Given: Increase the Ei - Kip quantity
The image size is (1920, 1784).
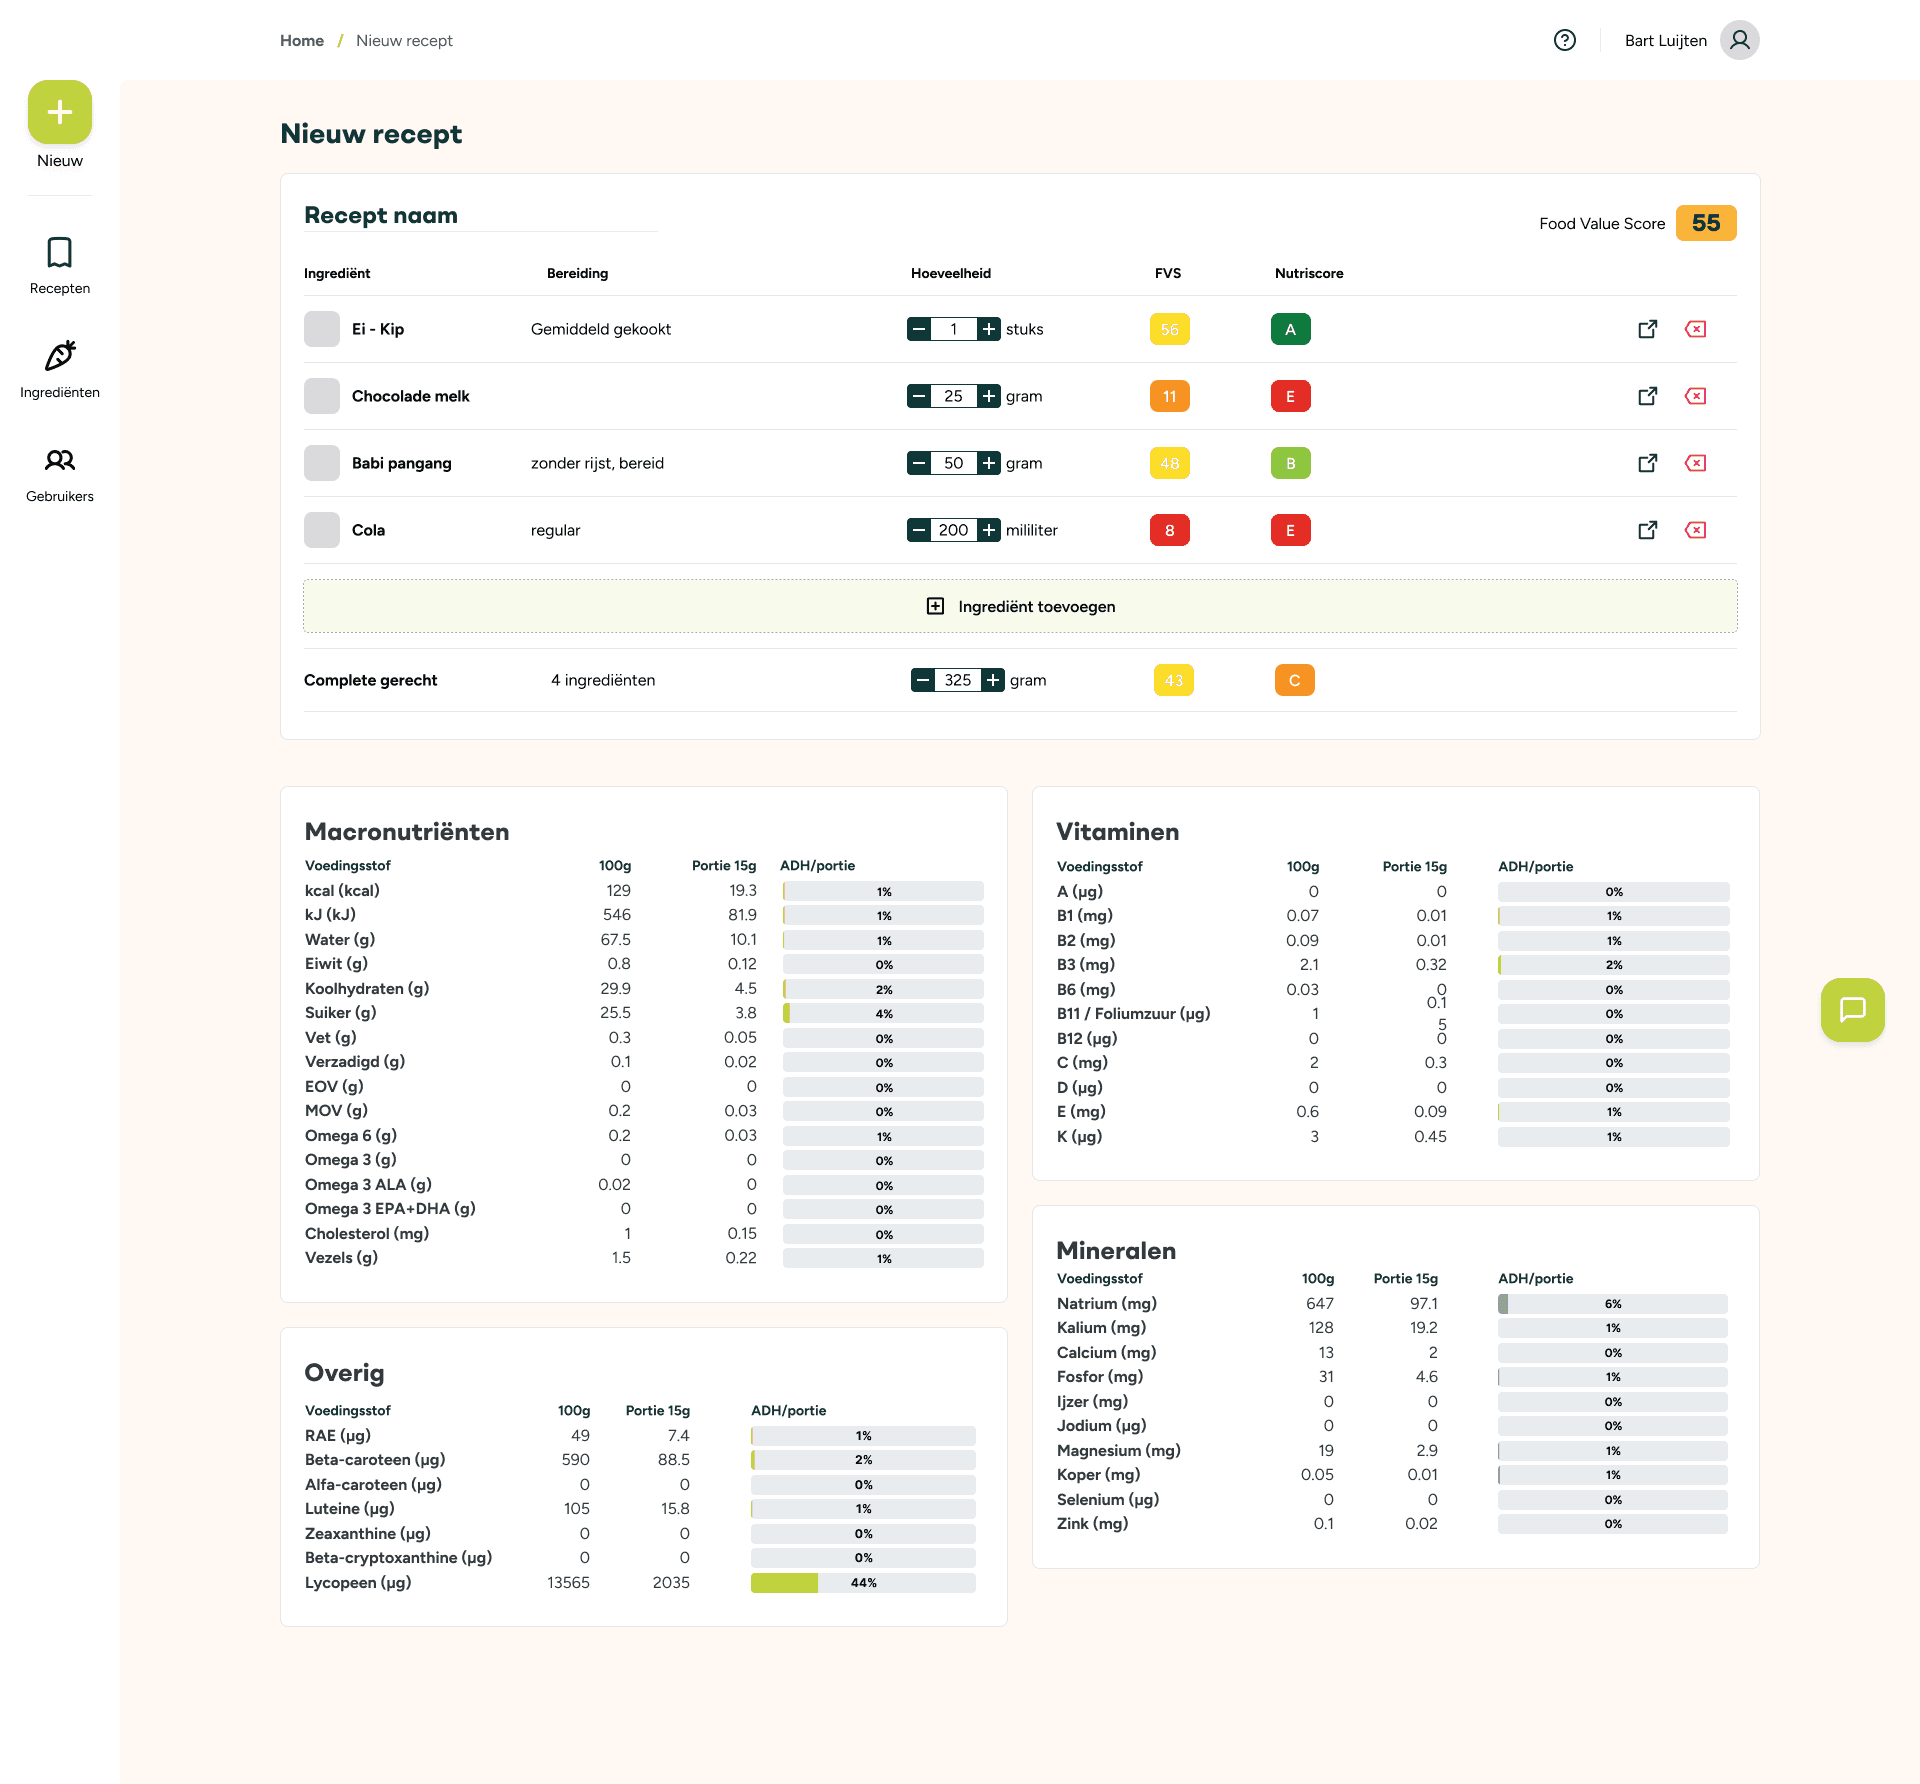Looking at the screenshot, I should pos(989,329).
